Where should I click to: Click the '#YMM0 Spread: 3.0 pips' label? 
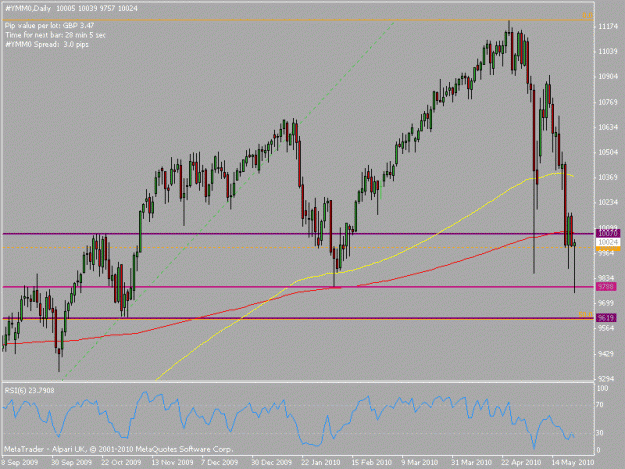point(47,44)
